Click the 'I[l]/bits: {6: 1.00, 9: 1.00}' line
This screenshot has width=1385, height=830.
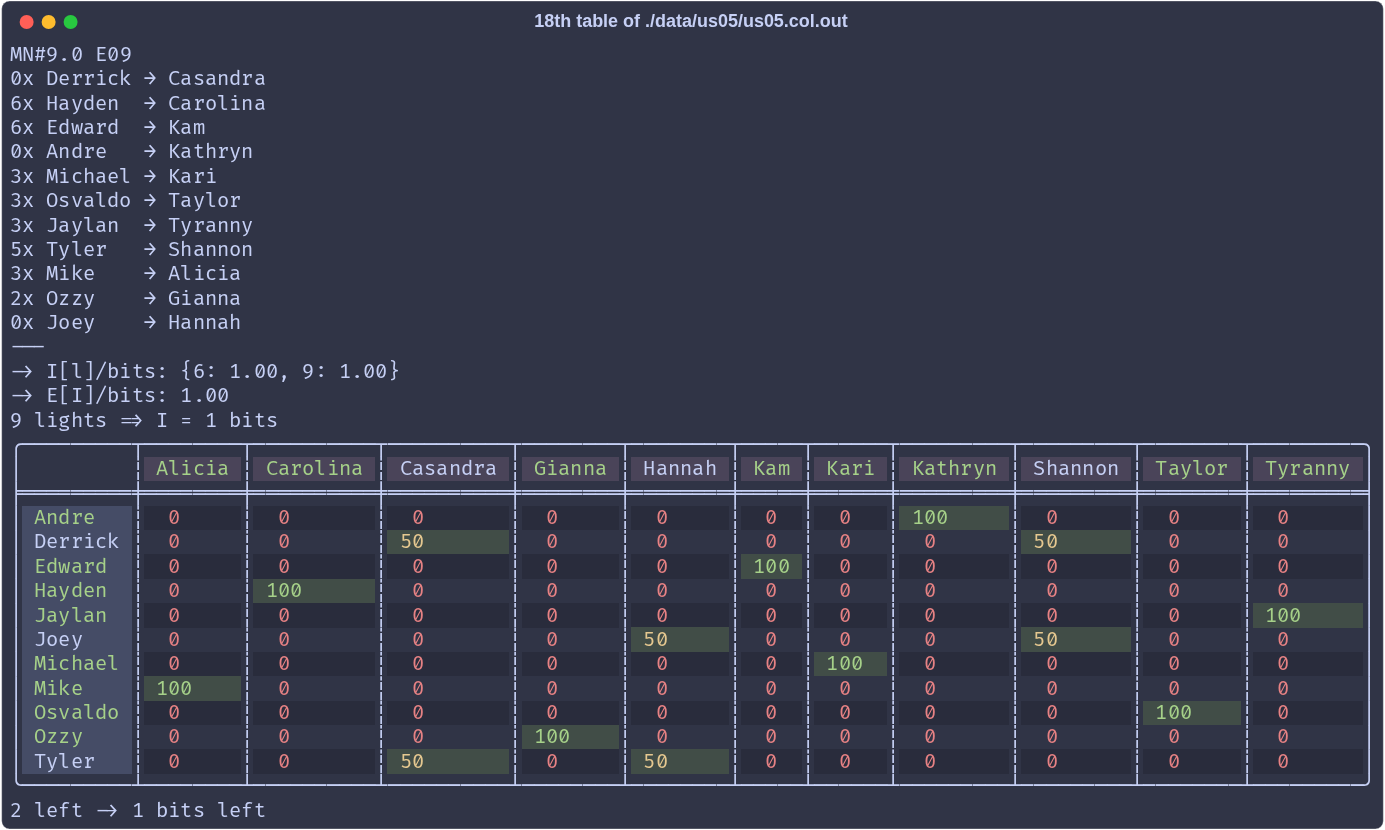[205, 371]
